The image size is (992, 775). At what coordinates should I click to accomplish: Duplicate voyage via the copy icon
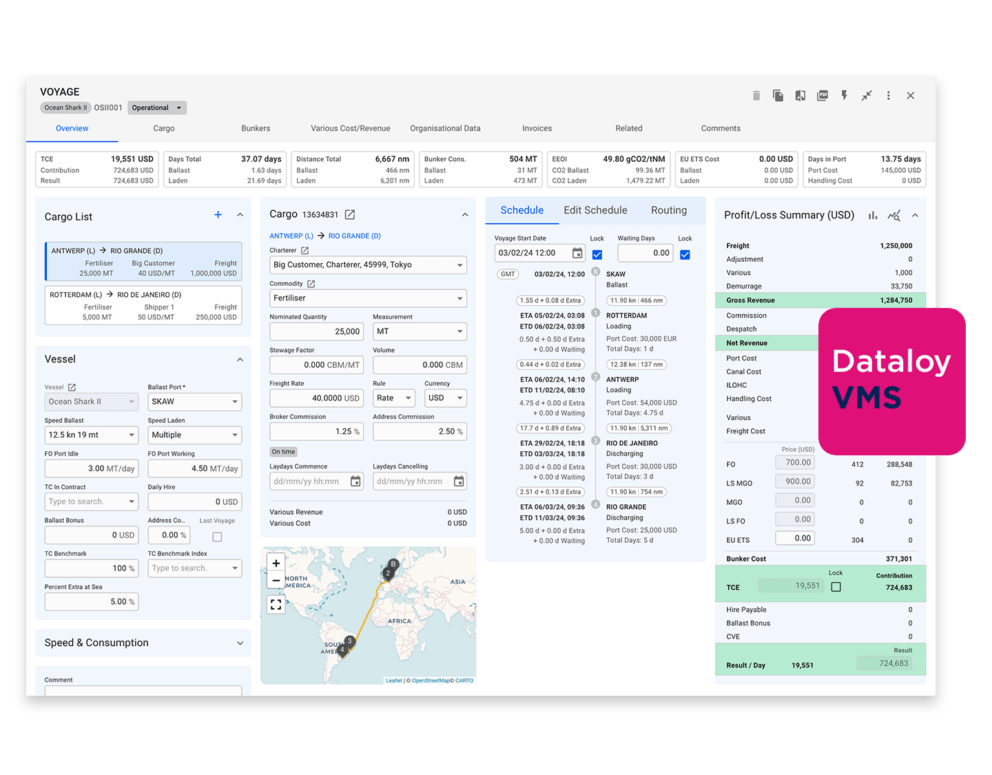point(779,95)
